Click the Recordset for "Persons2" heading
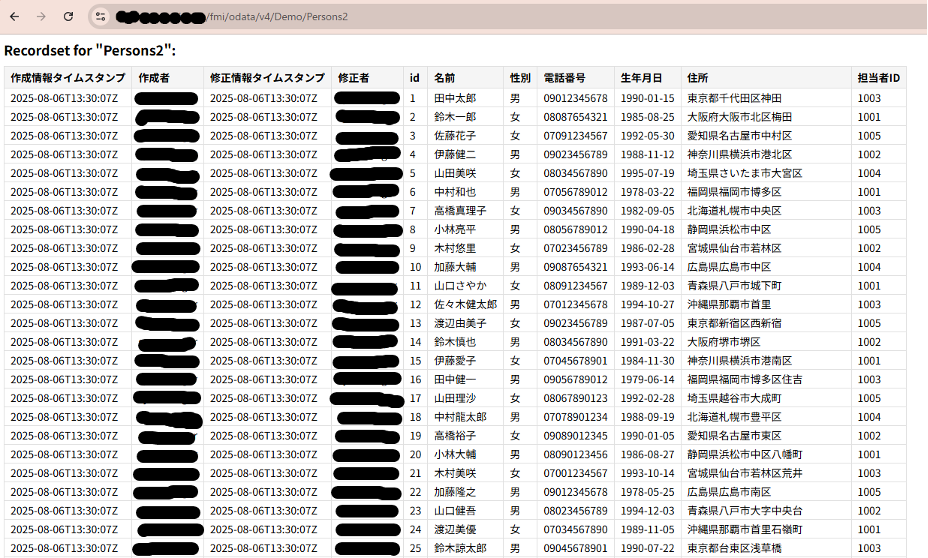Viewport: 928px width, 558px height. tap(90, 50)
